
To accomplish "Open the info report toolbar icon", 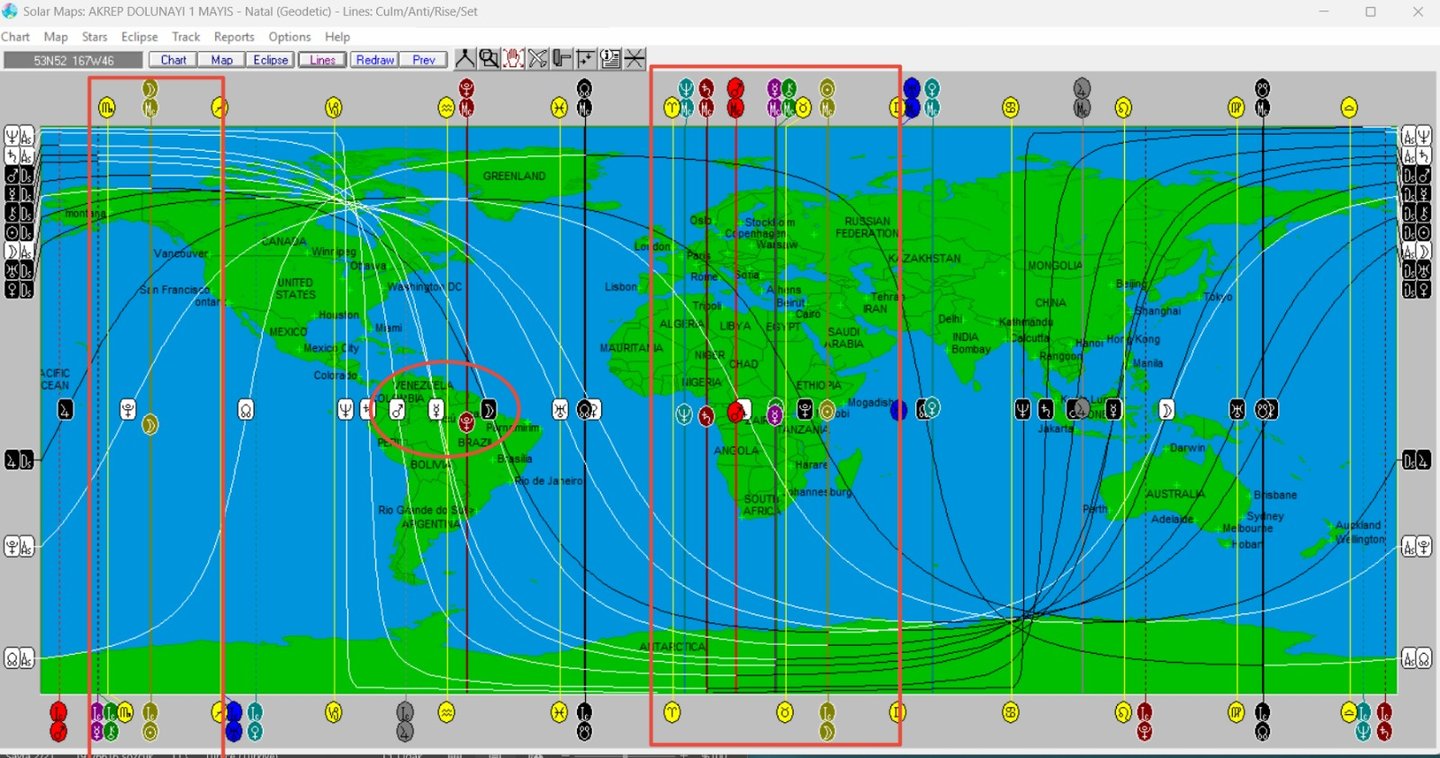I will coord(610,59).
